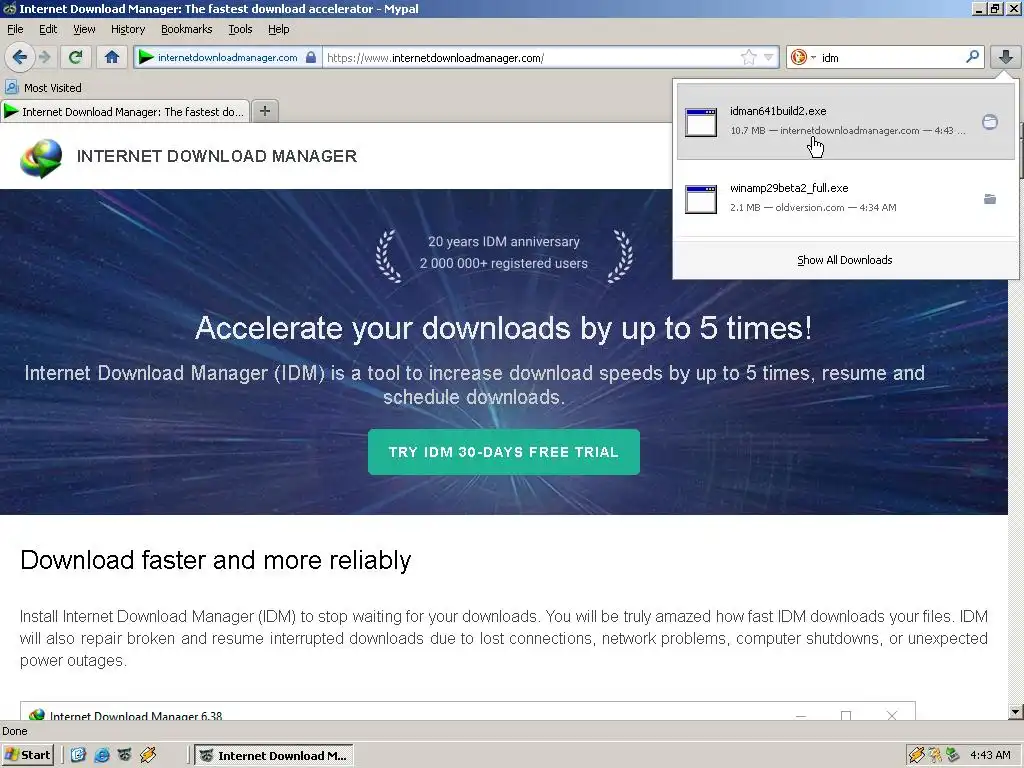The image size is (1024, 768).
Task: Reload the current page
Action: [x=75, y=57]
